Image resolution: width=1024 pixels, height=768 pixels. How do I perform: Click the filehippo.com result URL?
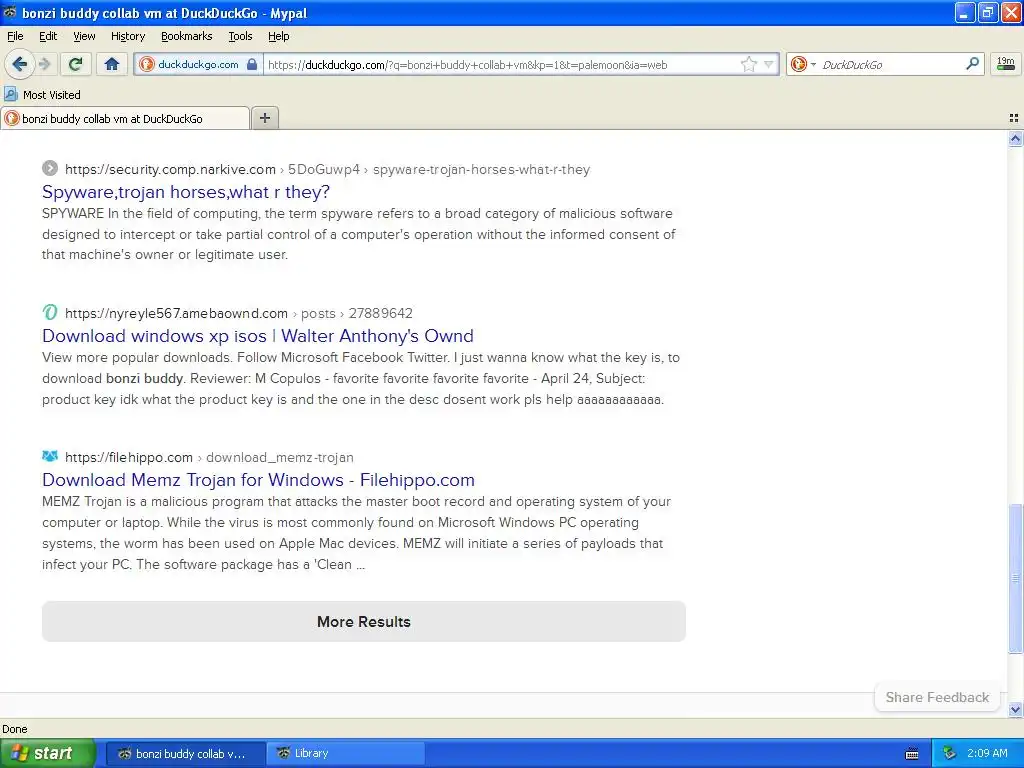coord(129,457)
